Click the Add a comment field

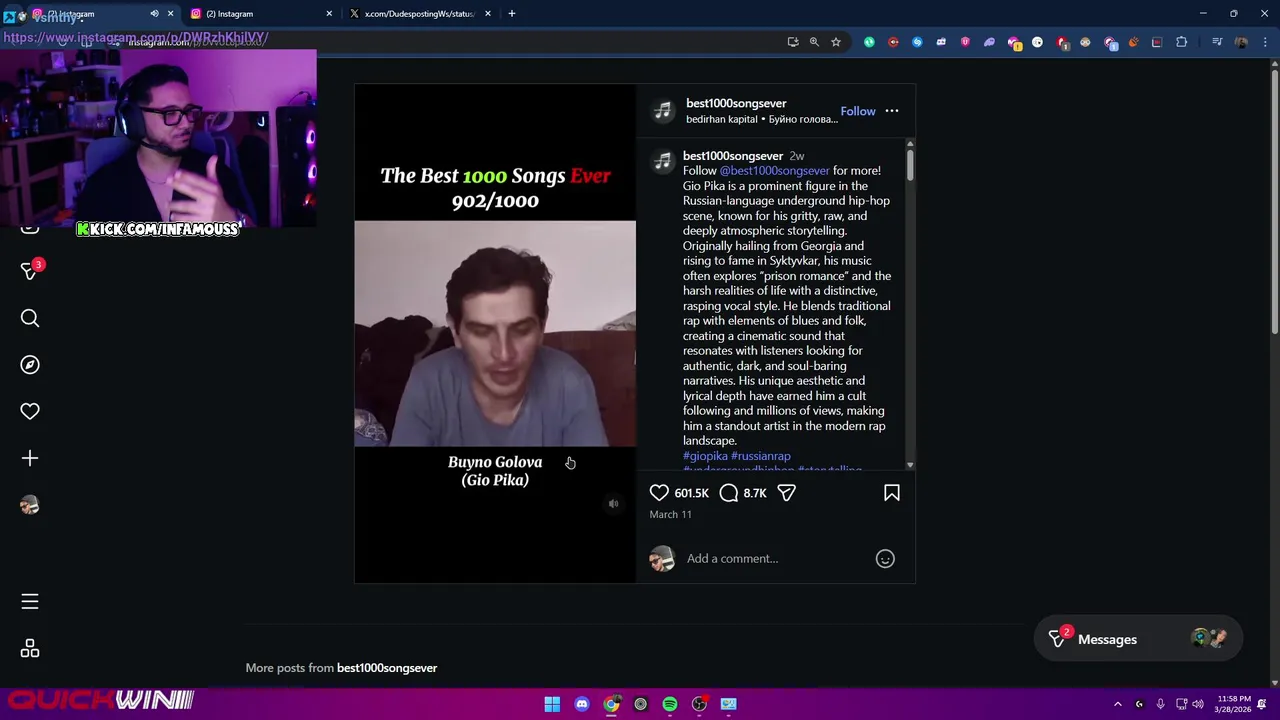(x=775, y=559)
